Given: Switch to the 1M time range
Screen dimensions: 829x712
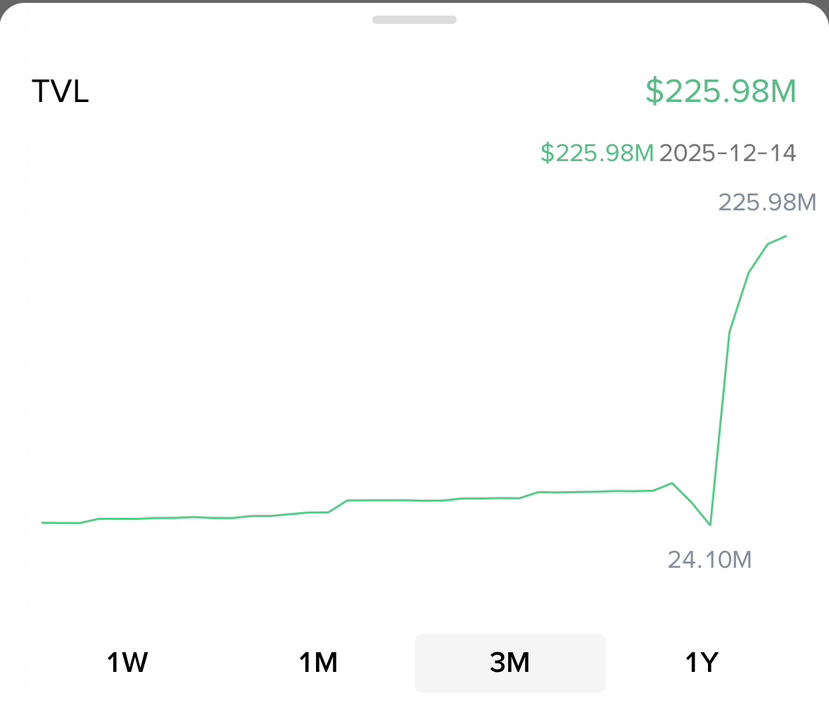Looking at the screenshot, I should [x=318, y=662].
